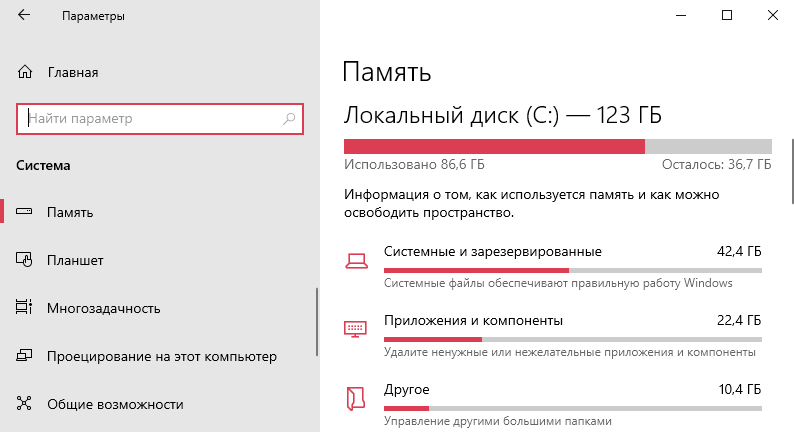The image size is (794, 432).
Task: Close the Параметры window
Action: (x=772, y=15)
